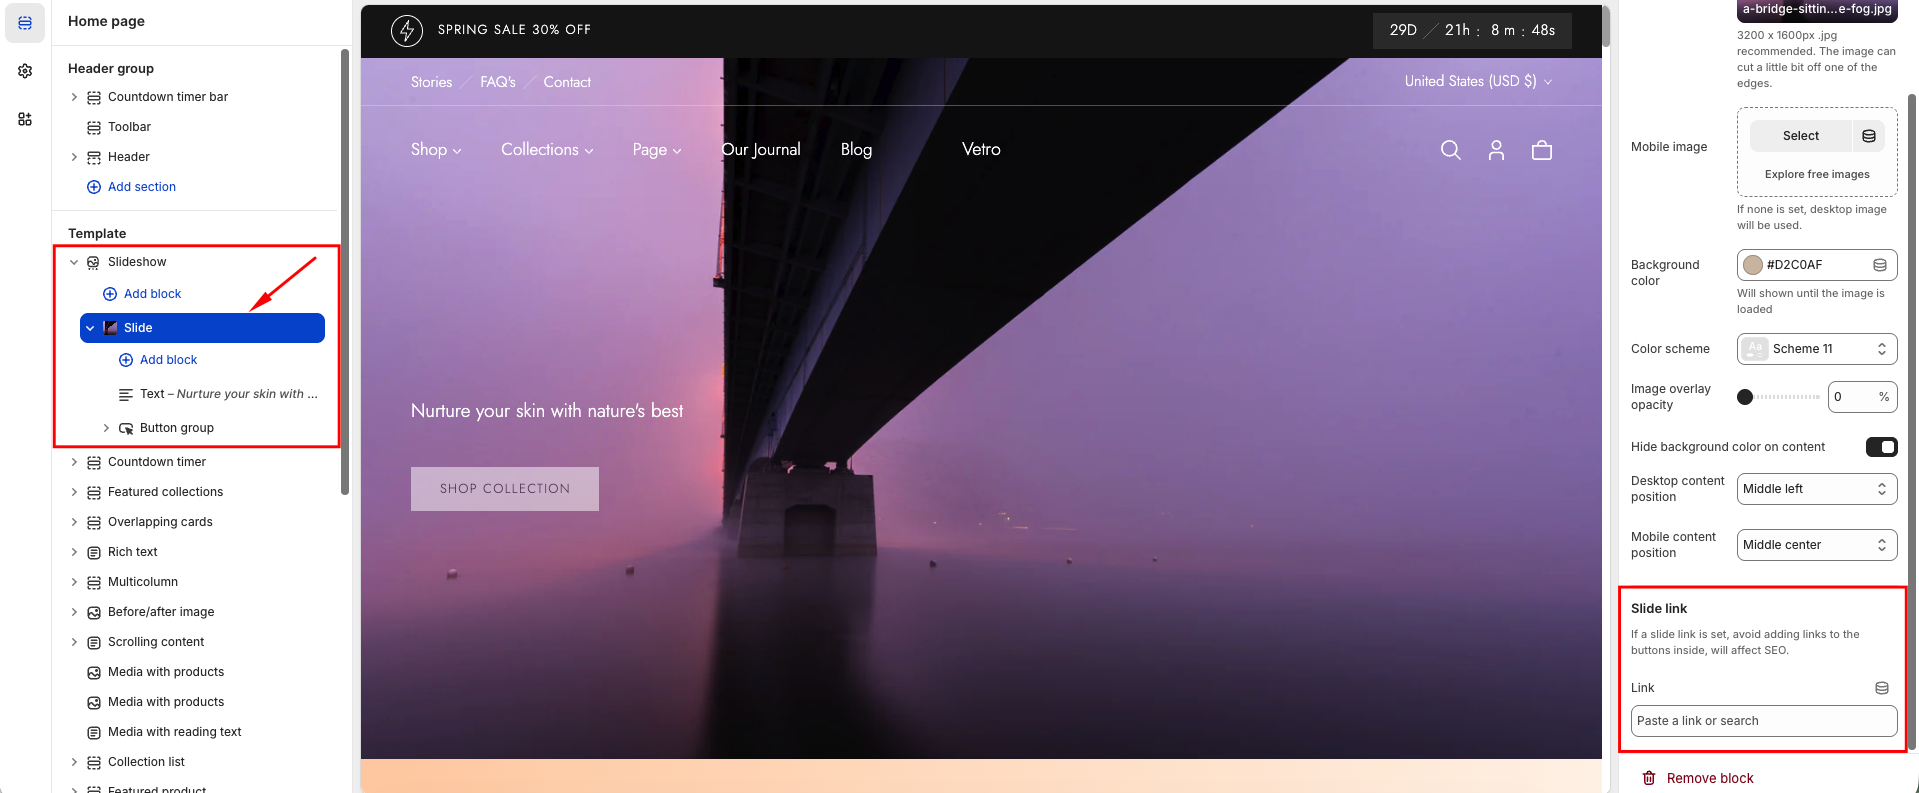Collapse the Slideshow section in tree
This screenshot has height=793, width=1919.
pyautogui.click(x=74, y=262)
